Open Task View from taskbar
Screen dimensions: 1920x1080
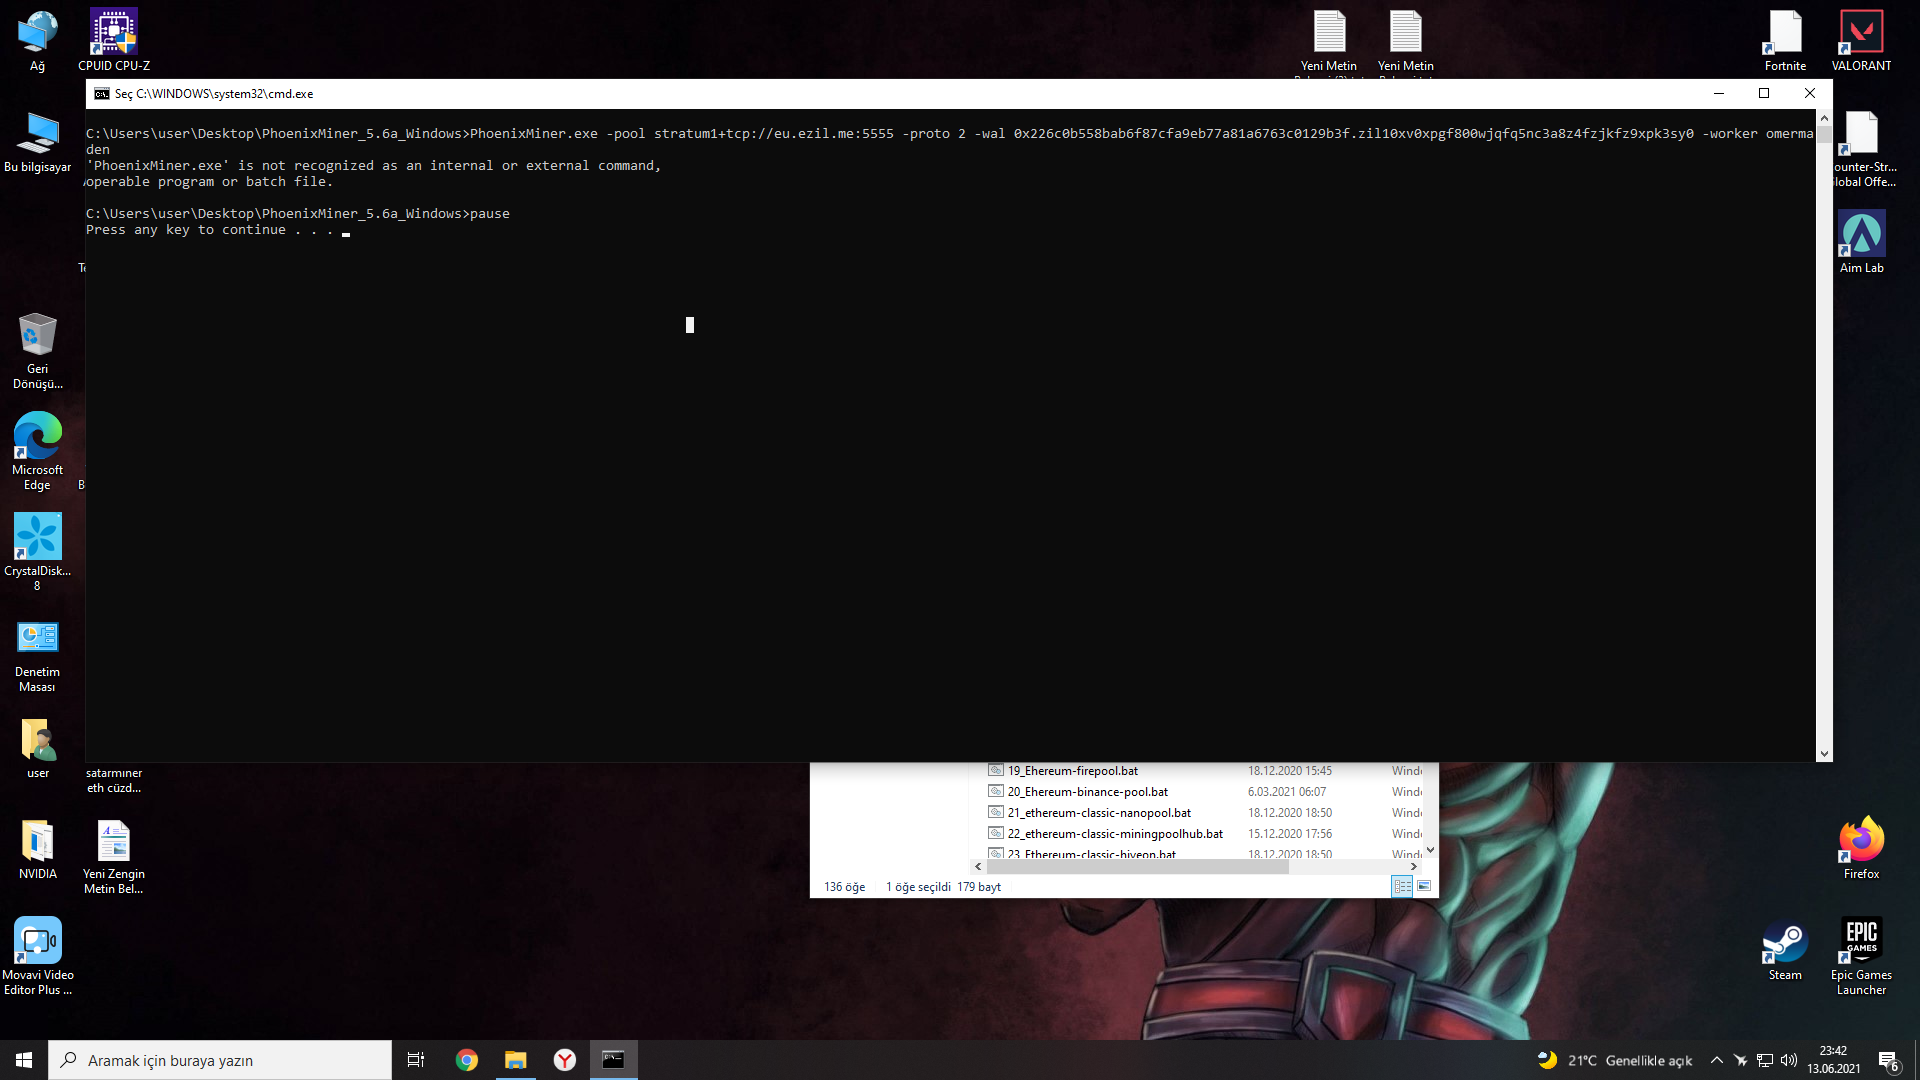pos(416,1060)
